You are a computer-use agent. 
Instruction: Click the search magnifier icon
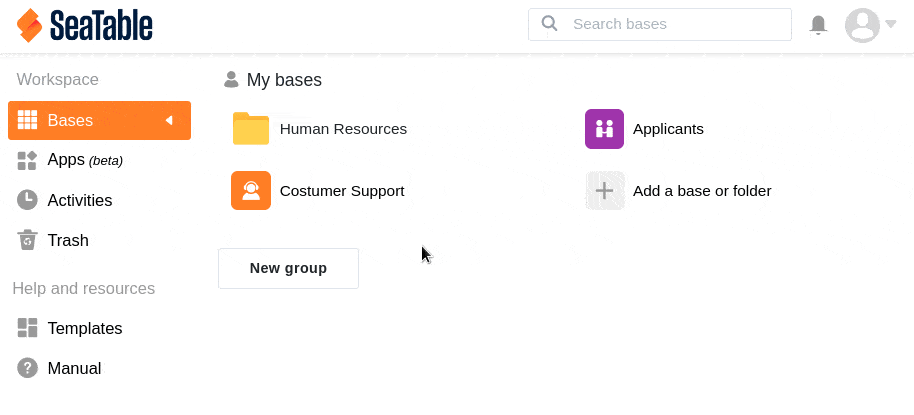tap(549, 24)
